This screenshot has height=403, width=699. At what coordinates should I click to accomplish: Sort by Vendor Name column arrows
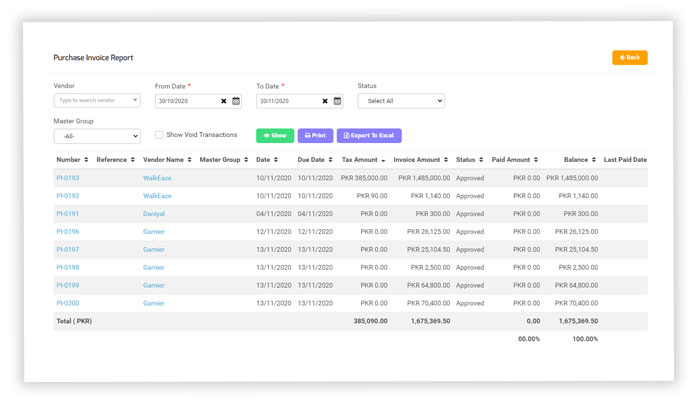click(x=189, y=160)
